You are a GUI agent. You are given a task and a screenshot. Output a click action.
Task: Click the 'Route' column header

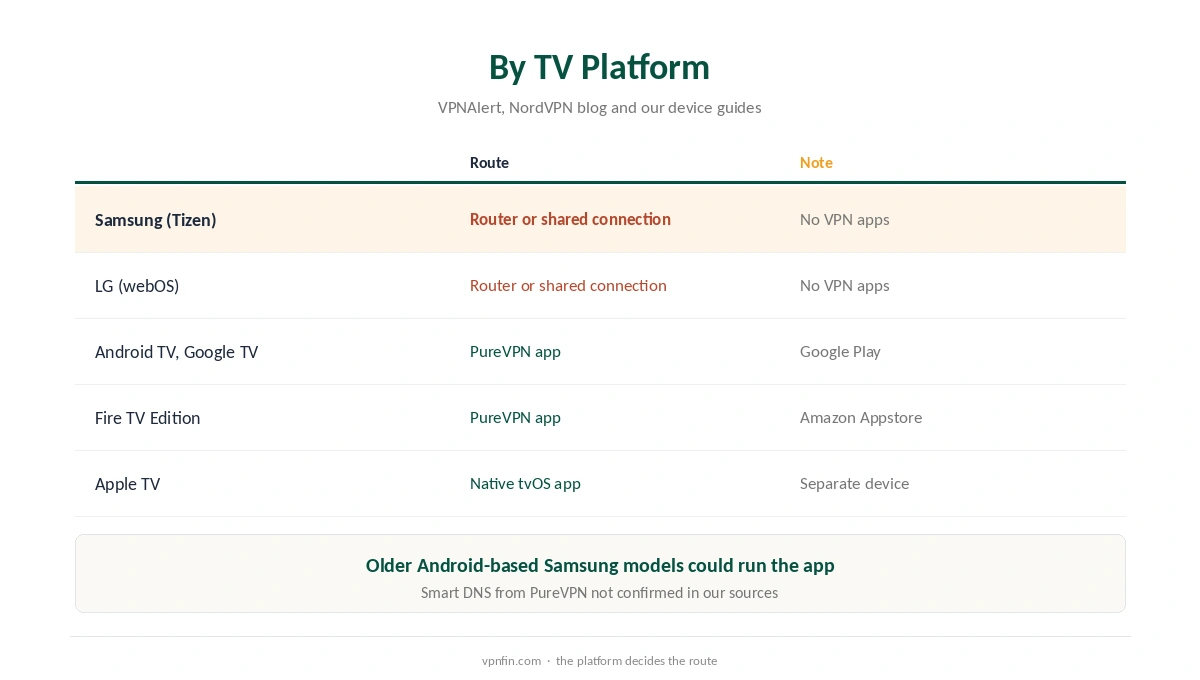(489, 162)
